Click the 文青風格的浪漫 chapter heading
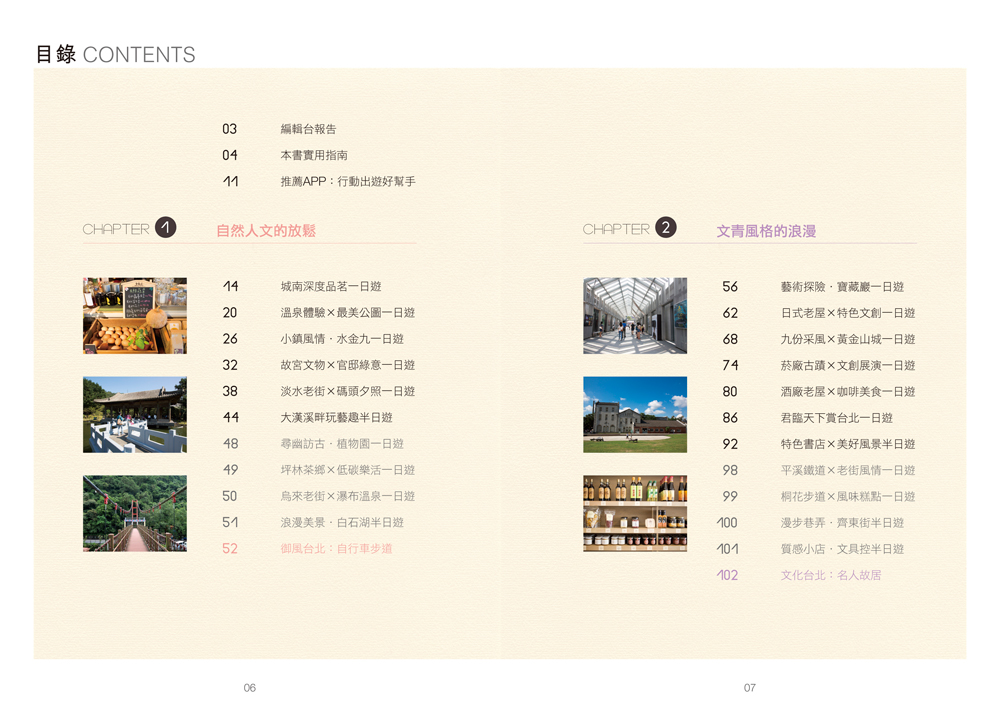The image size is (1000, 709). [x=766, y=231]
